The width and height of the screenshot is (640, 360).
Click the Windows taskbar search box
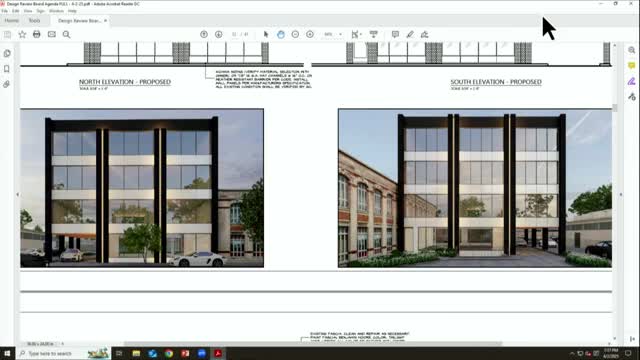point(63,353)
